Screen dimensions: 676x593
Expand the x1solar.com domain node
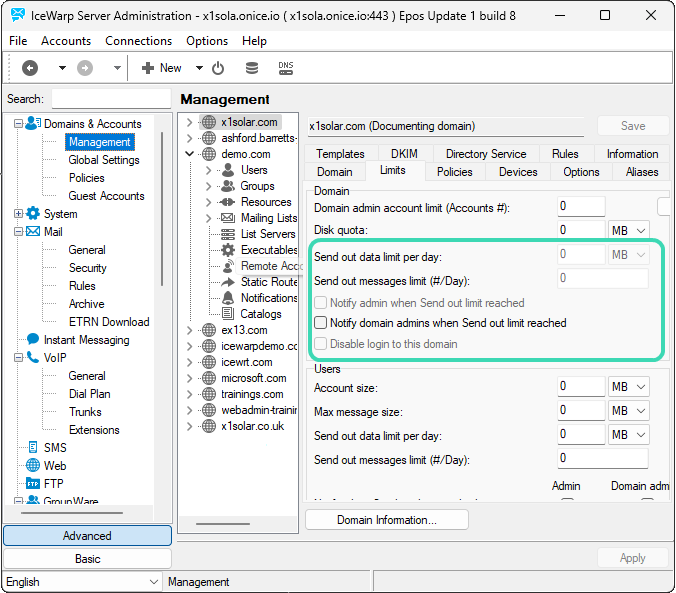point(189,122)
